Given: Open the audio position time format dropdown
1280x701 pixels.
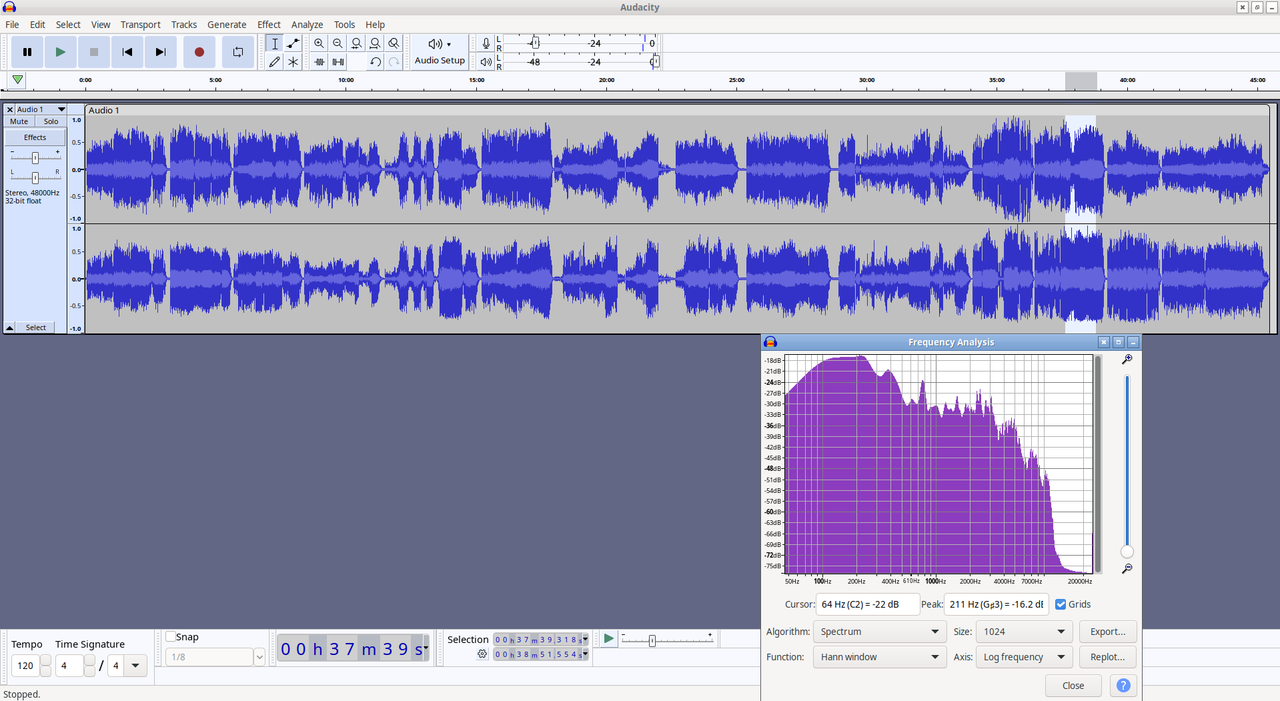Looking at the screenshot, I should click(x=426, y=648).
